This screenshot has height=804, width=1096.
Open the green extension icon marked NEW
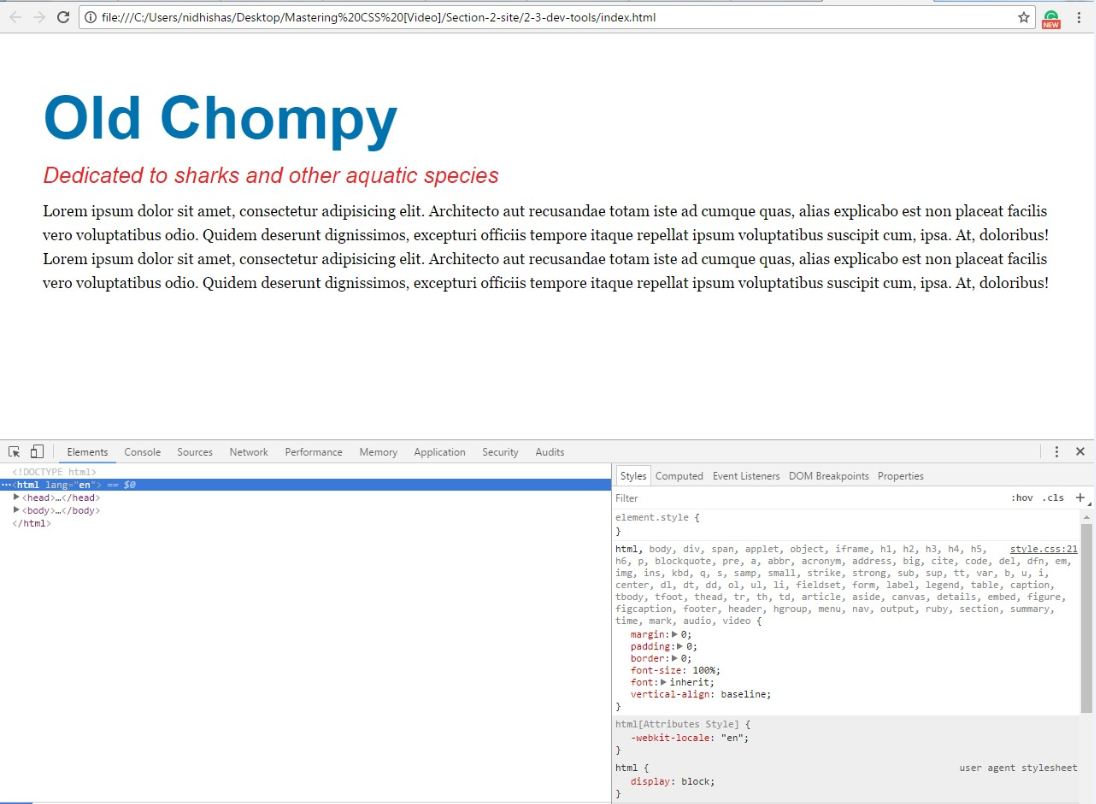pos(1051,18)
